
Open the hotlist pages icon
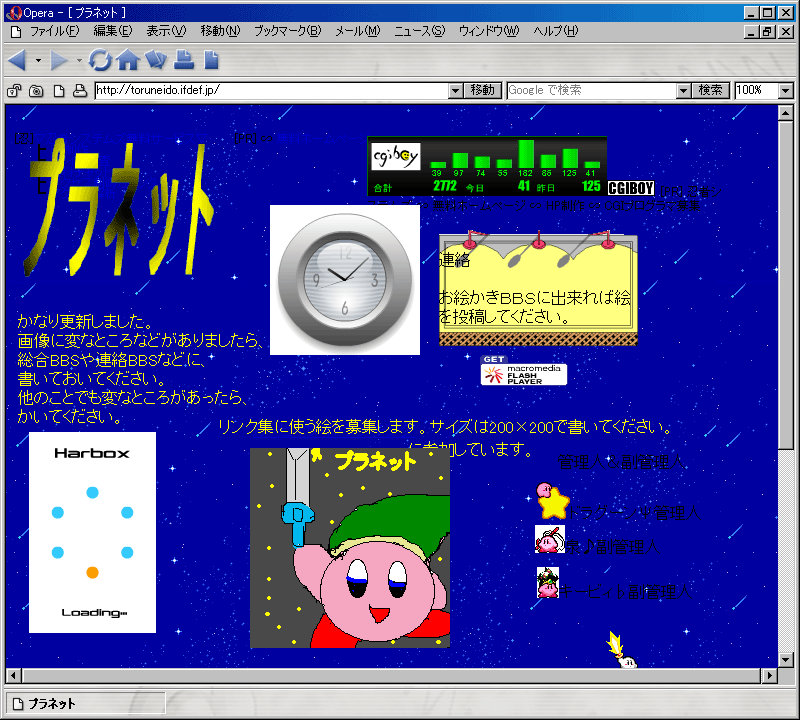click(156, 60)
